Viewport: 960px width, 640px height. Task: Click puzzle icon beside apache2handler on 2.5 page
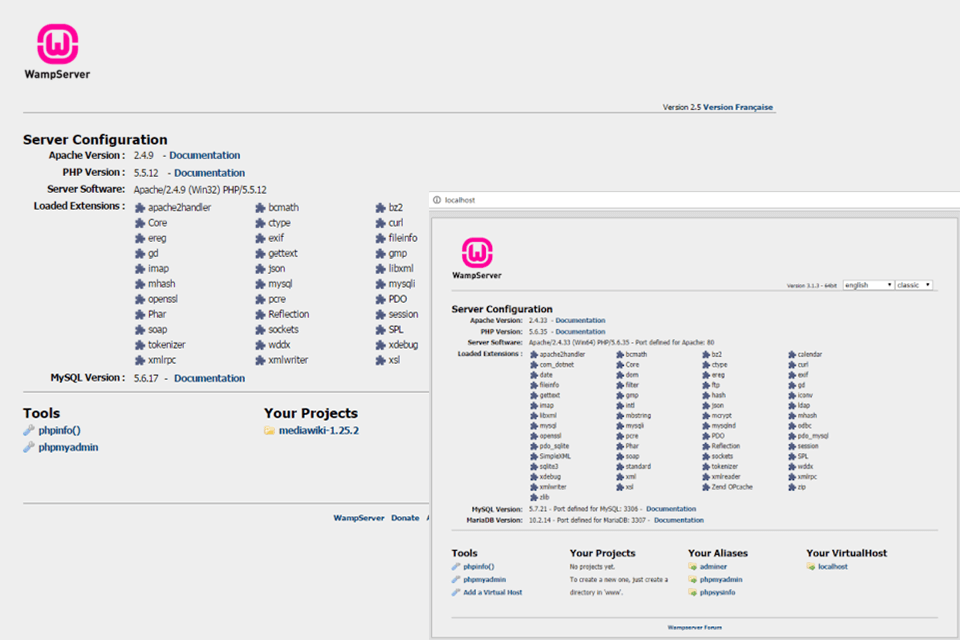point(140,208)
